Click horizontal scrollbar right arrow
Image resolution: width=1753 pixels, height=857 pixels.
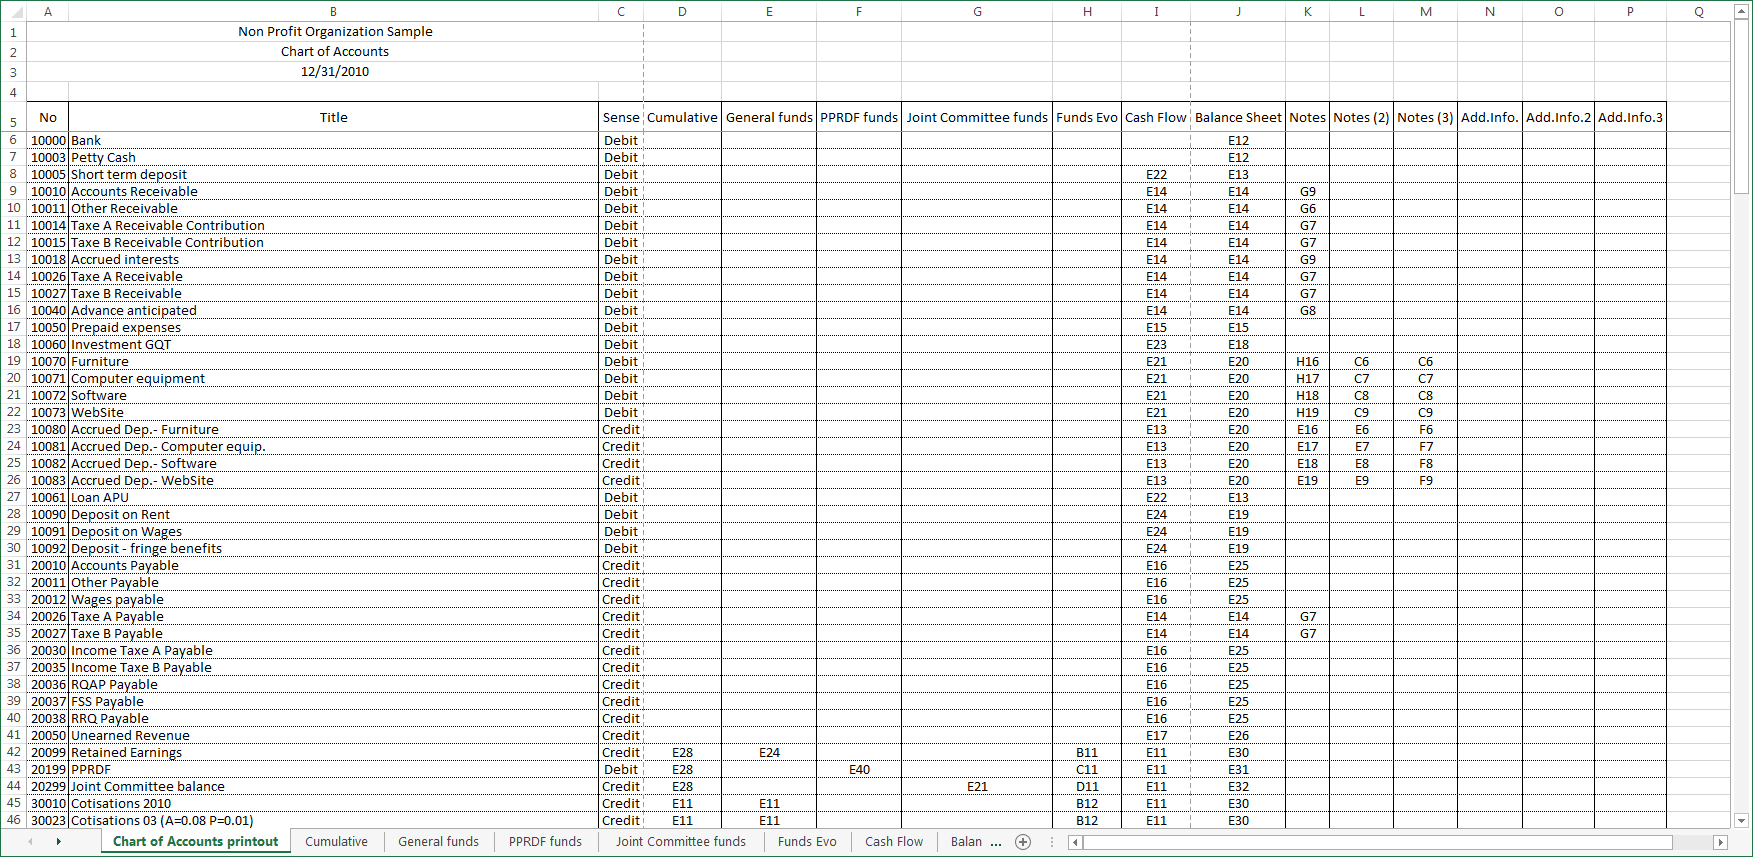coord(1720,842)
